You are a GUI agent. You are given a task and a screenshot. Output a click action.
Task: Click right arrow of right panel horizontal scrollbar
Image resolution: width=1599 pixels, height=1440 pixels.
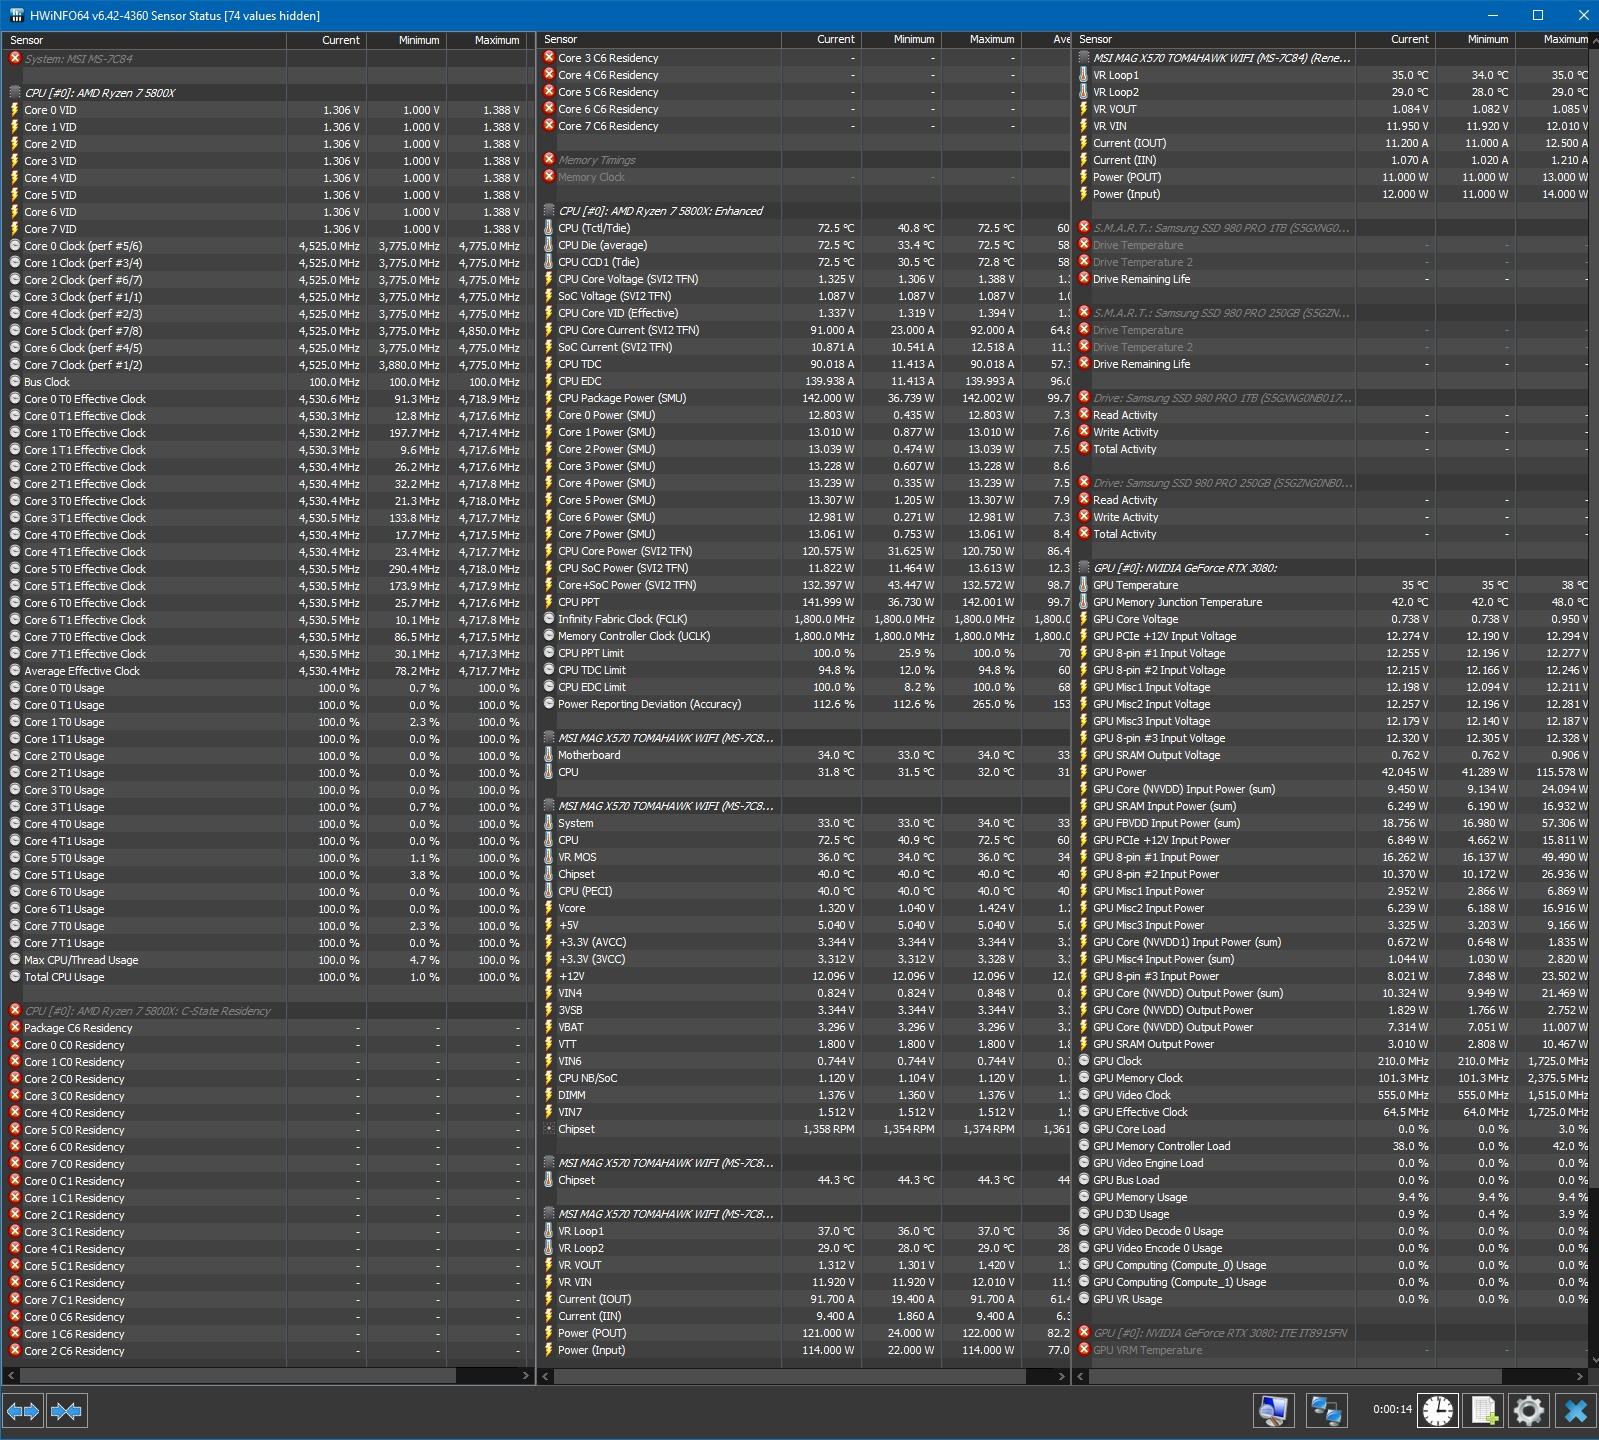coord(1582,1376)
